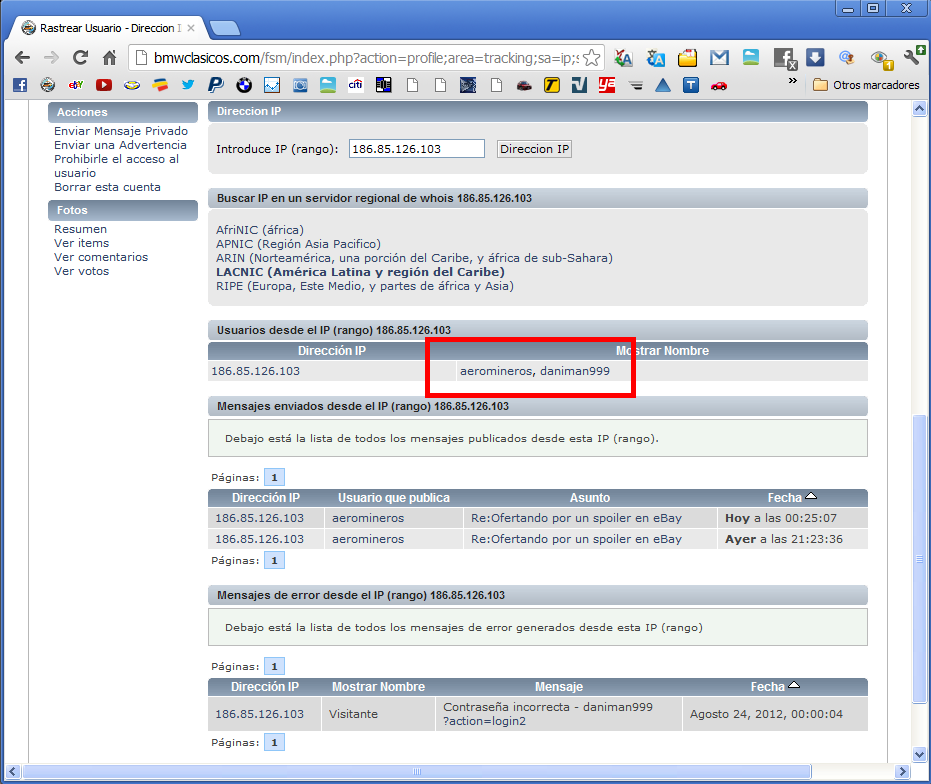Open the Citi bookmark
The image size is (931, 784).
(x=356, y=85)
